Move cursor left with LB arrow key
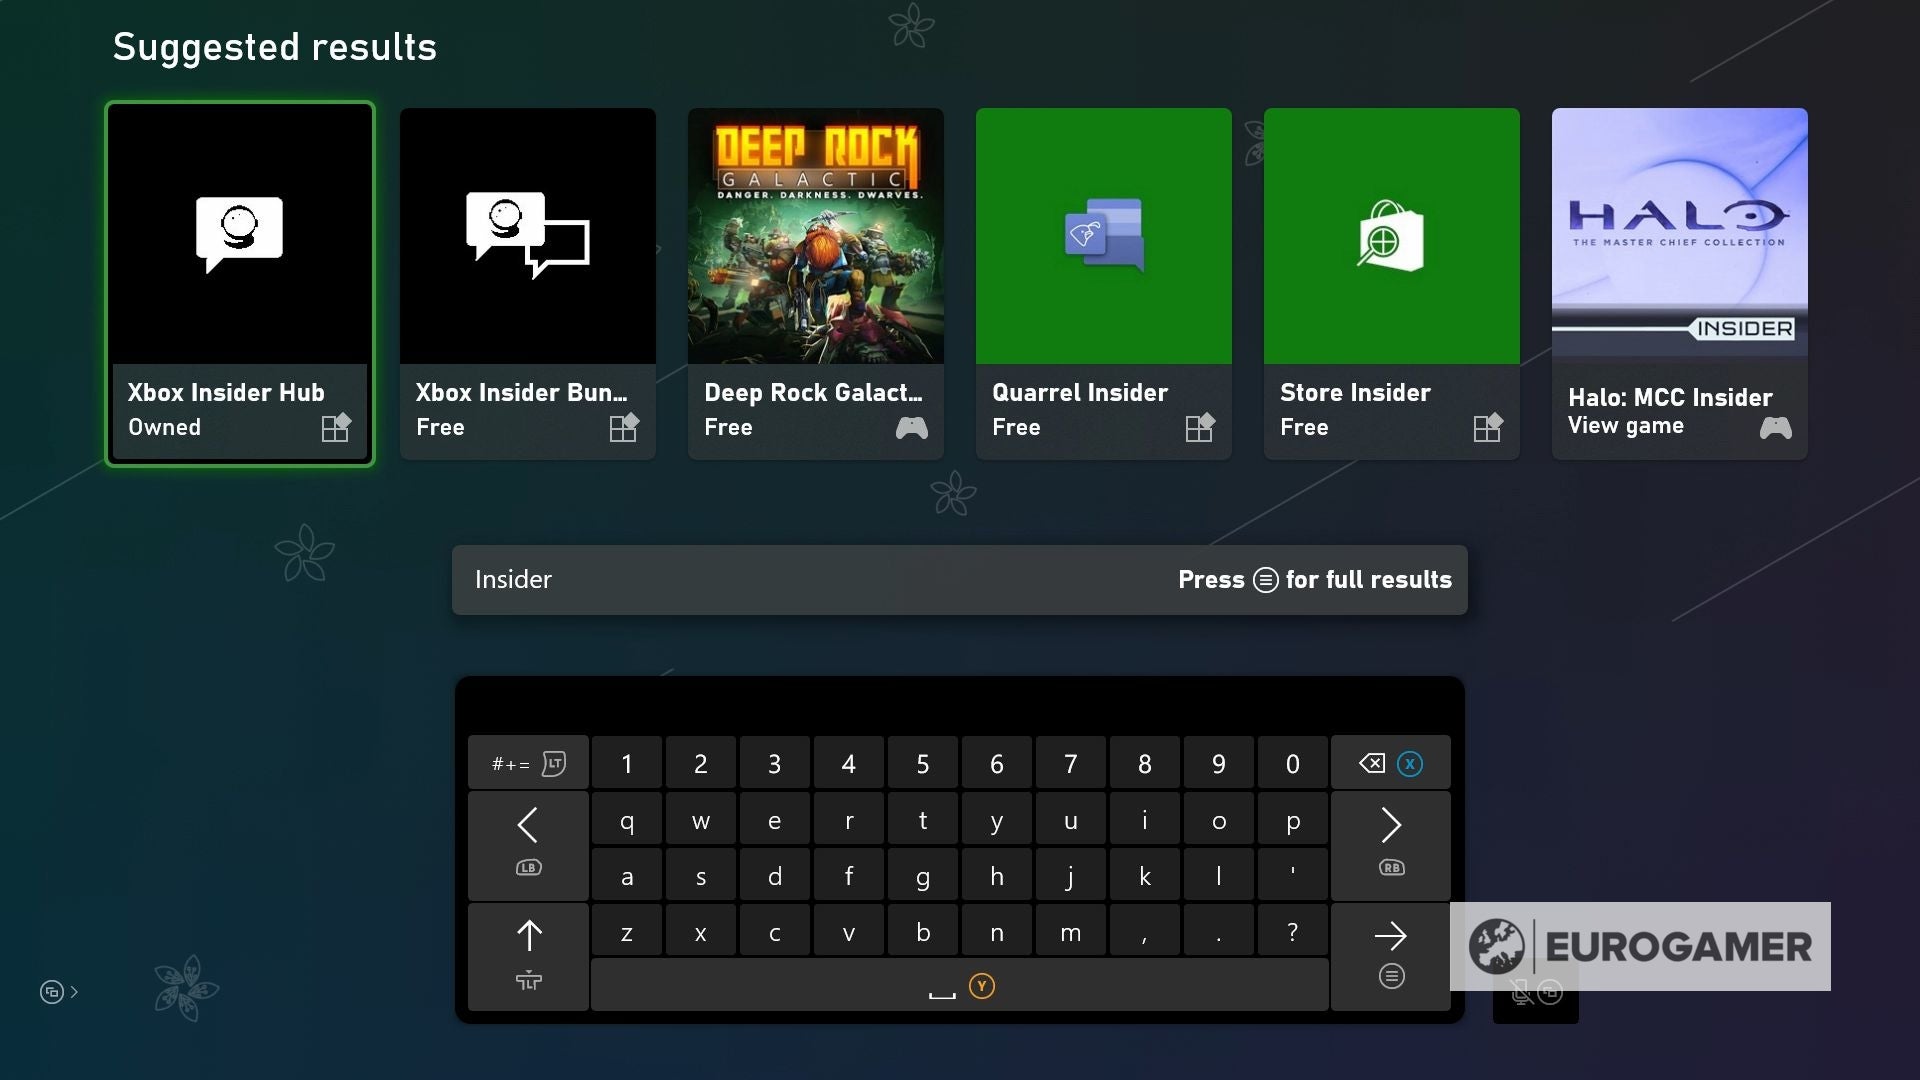This screenshot has width=1920, height=1080. point(528,843)
